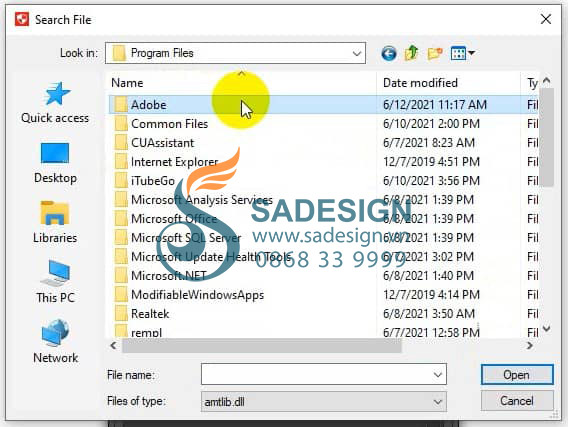Open Quick access in the sidebar

click(x=55, y=103)
